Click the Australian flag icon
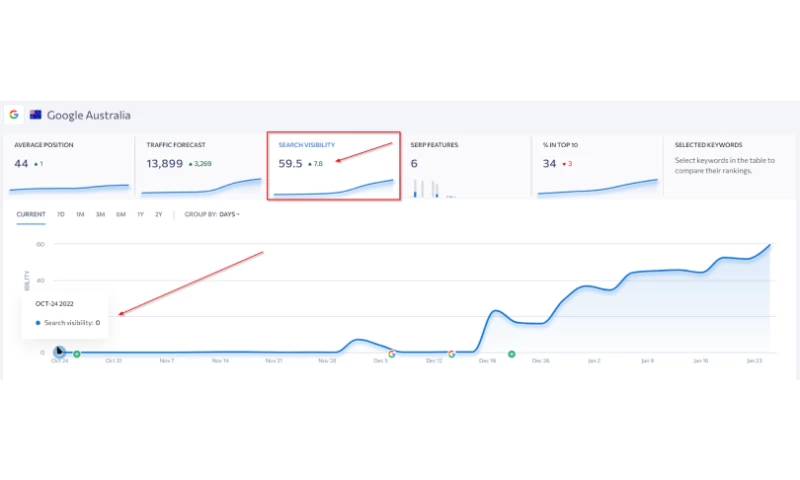The image size is (800, 480). coord(36,115)
